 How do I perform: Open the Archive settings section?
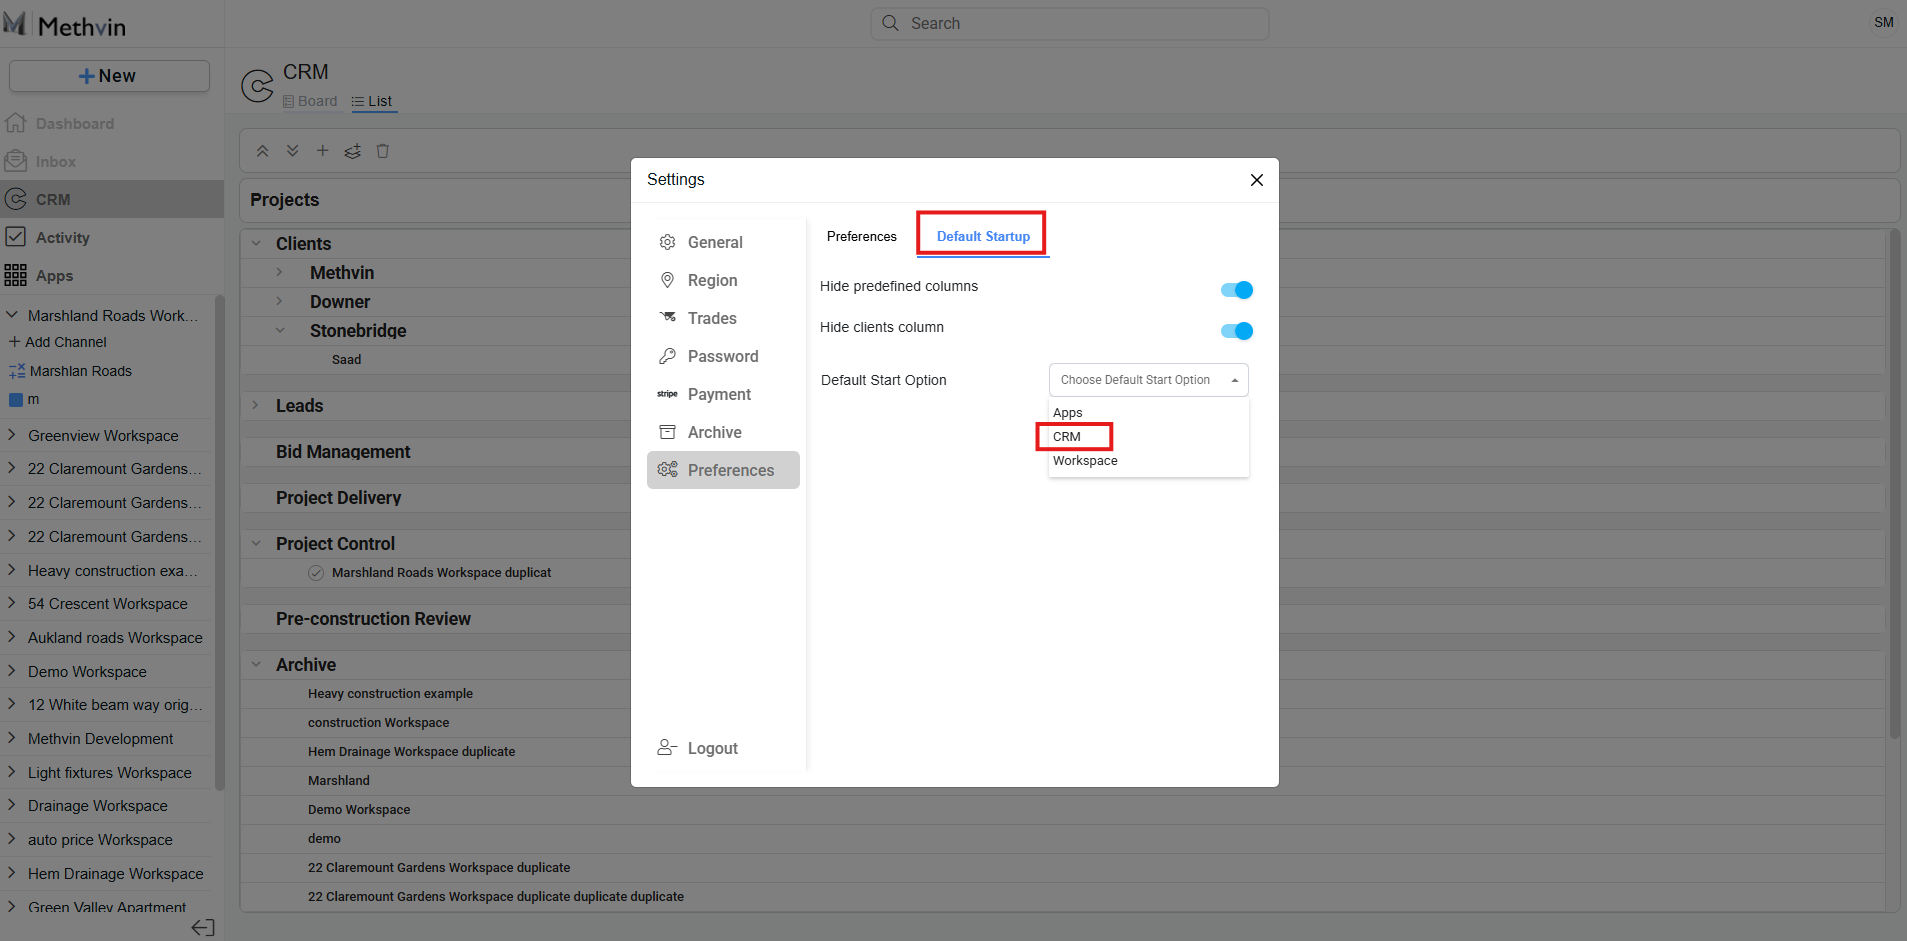pyautogui.click(x=714, y=432)
